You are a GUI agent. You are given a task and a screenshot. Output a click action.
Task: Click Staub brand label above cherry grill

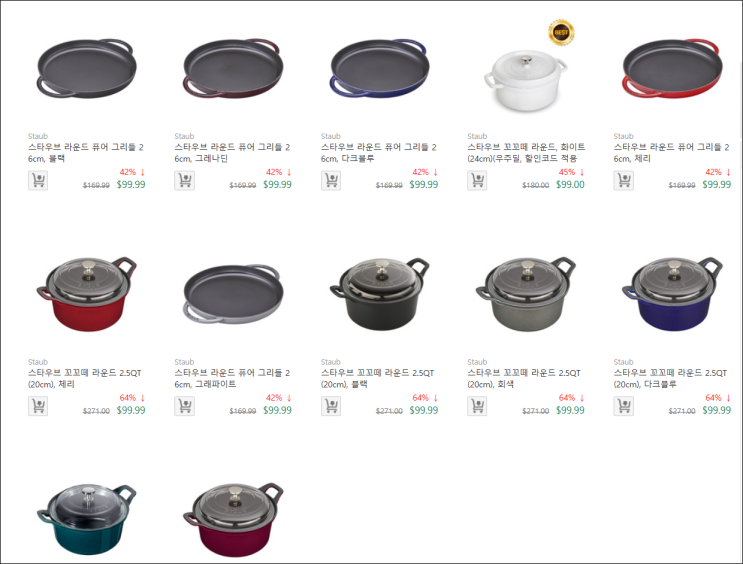pos(623,136)
